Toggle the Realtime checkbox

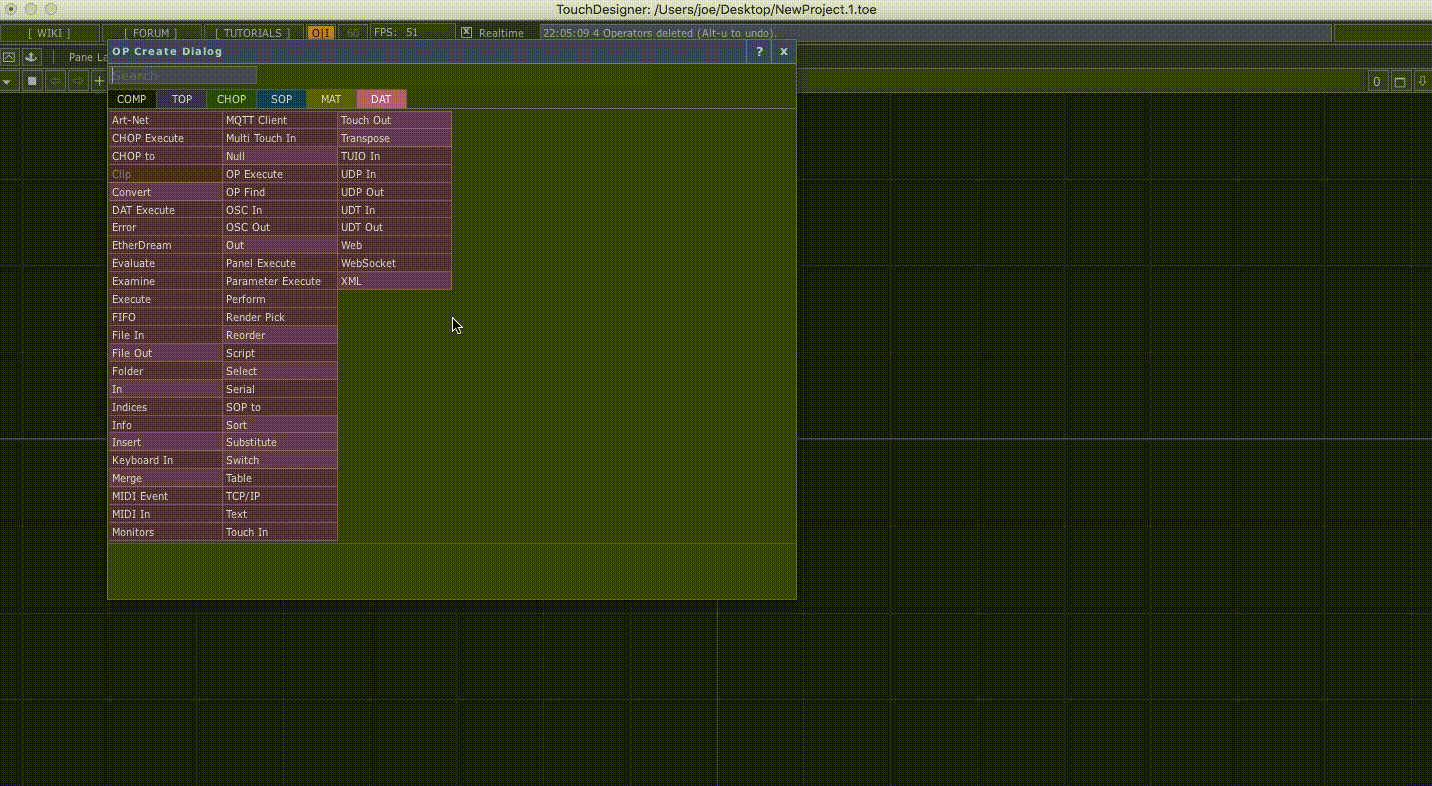(x=466, y=33)
